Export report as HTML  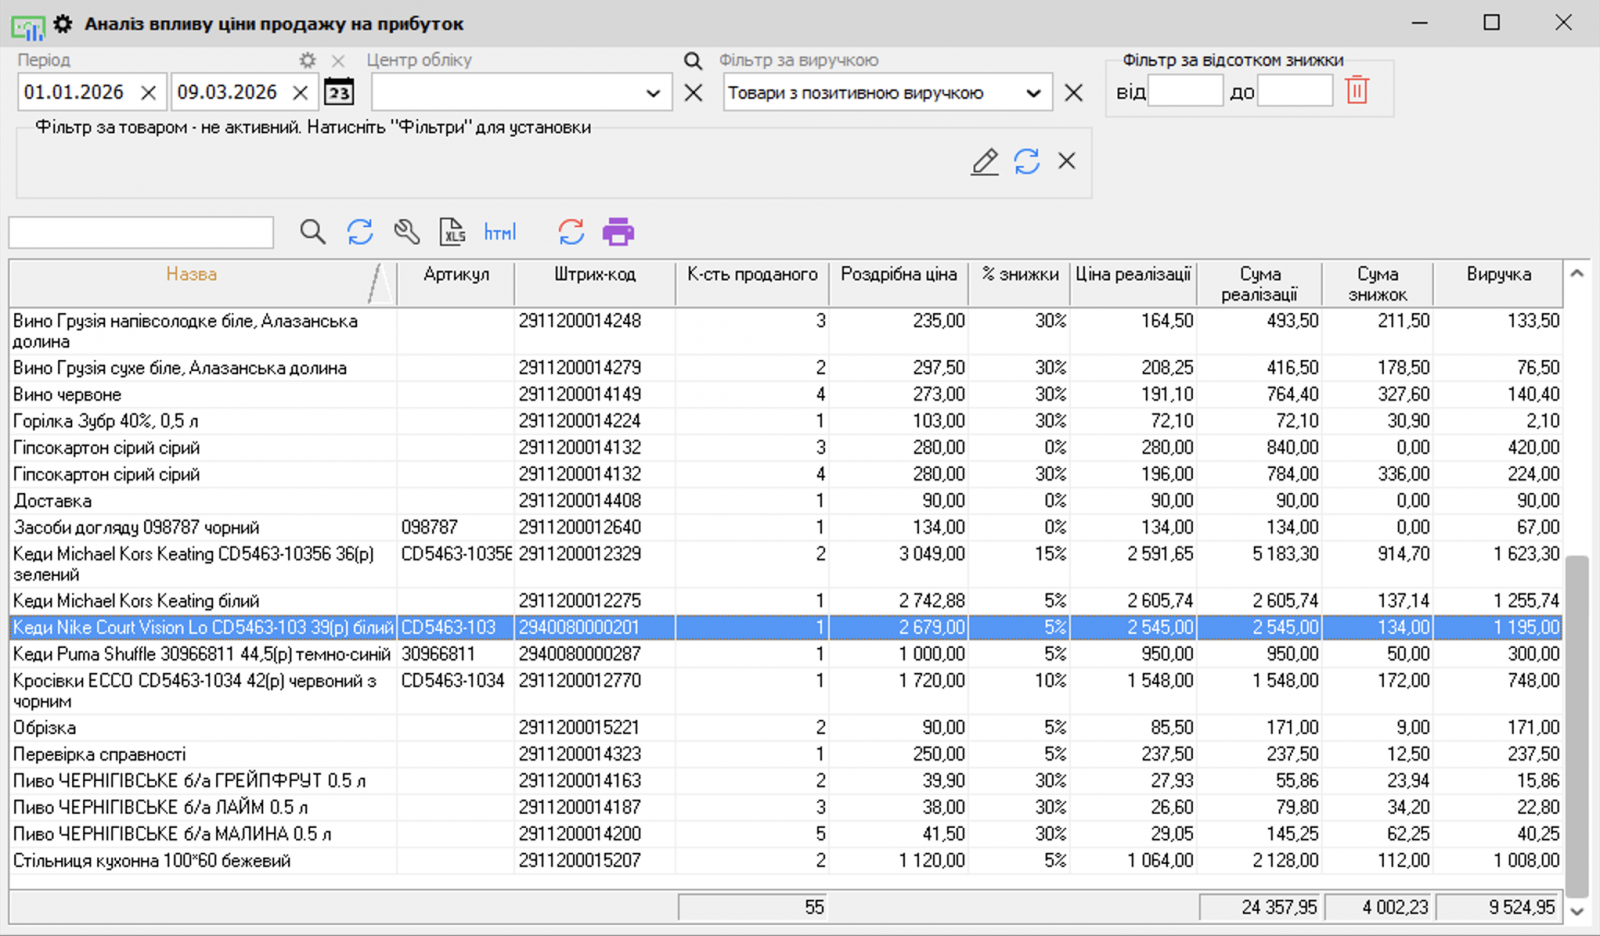tap(500, 232)
